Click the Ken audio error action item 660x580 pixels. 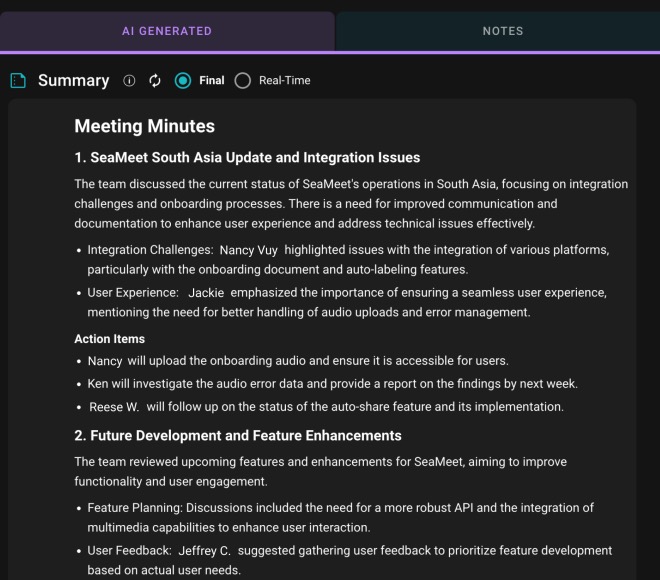coord(332,384)
